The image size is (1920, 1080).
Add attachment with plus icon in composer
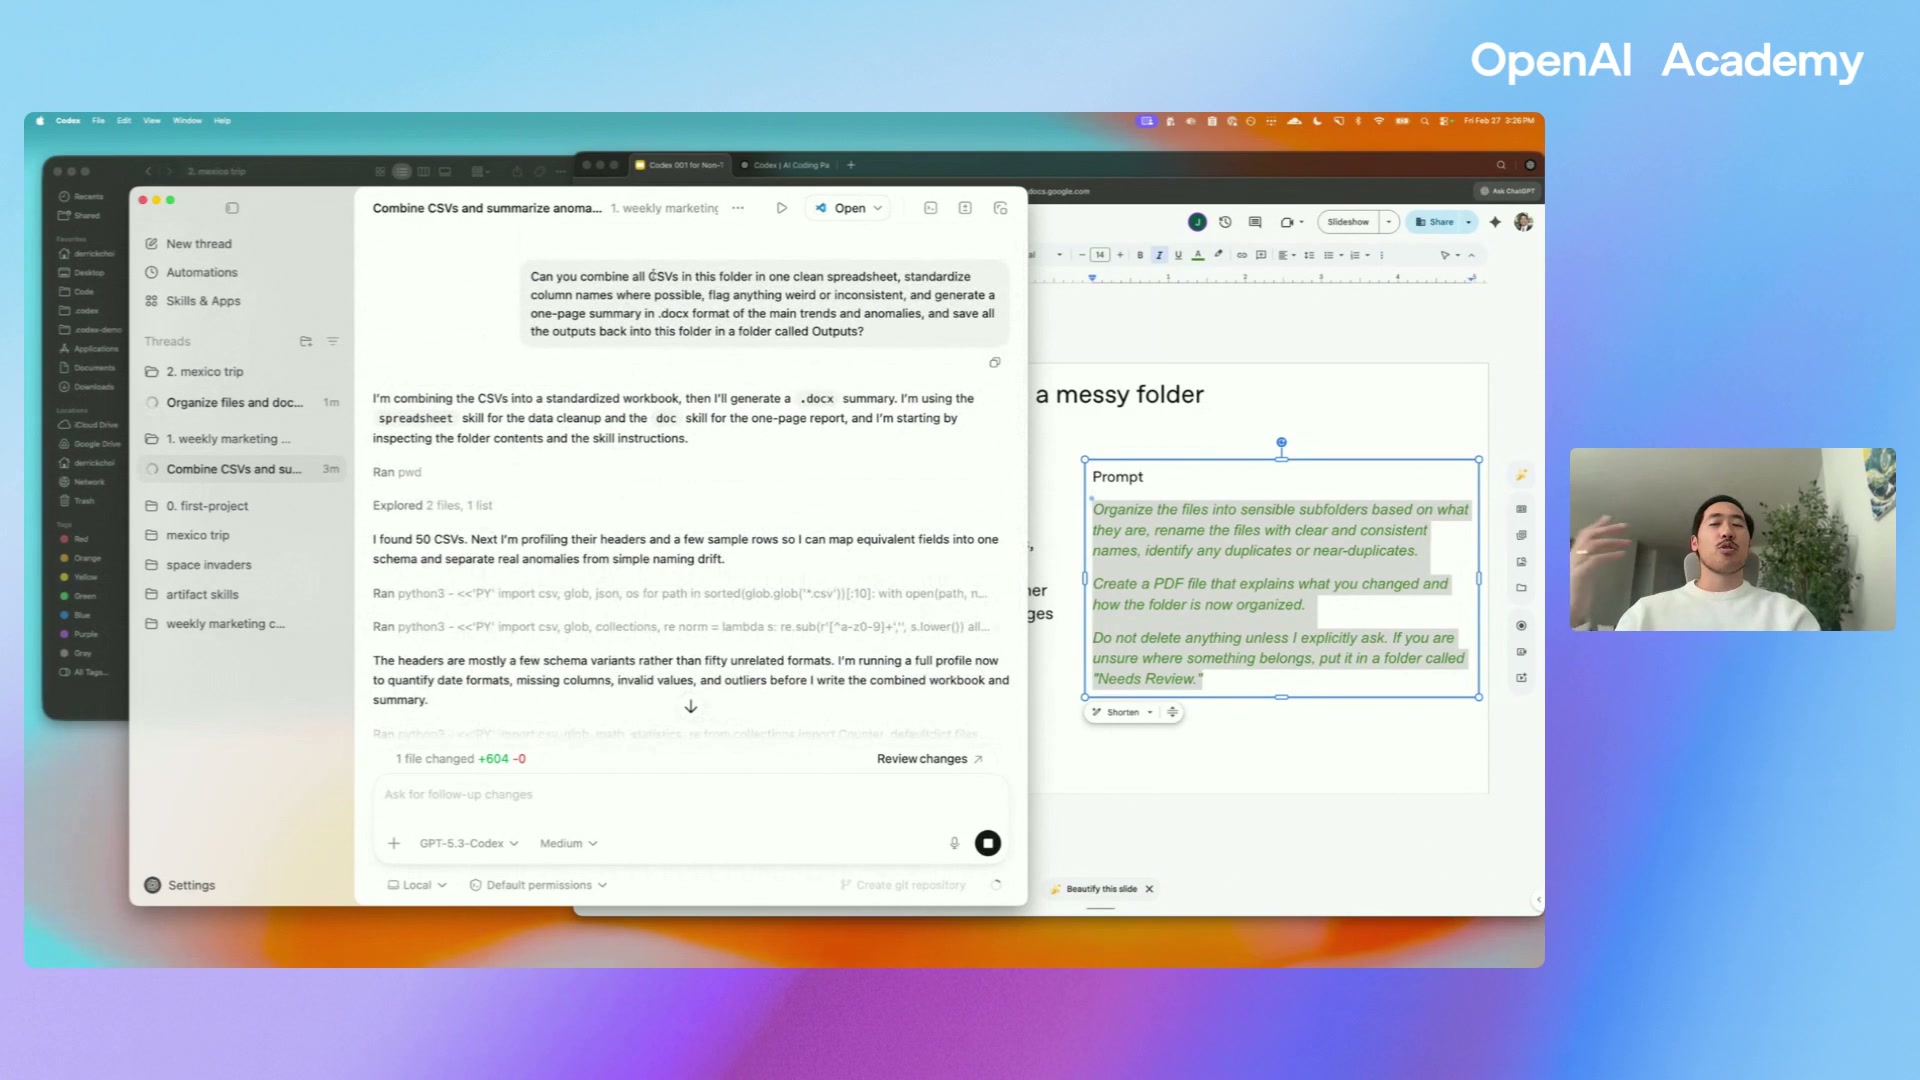(x=394, y=843)
